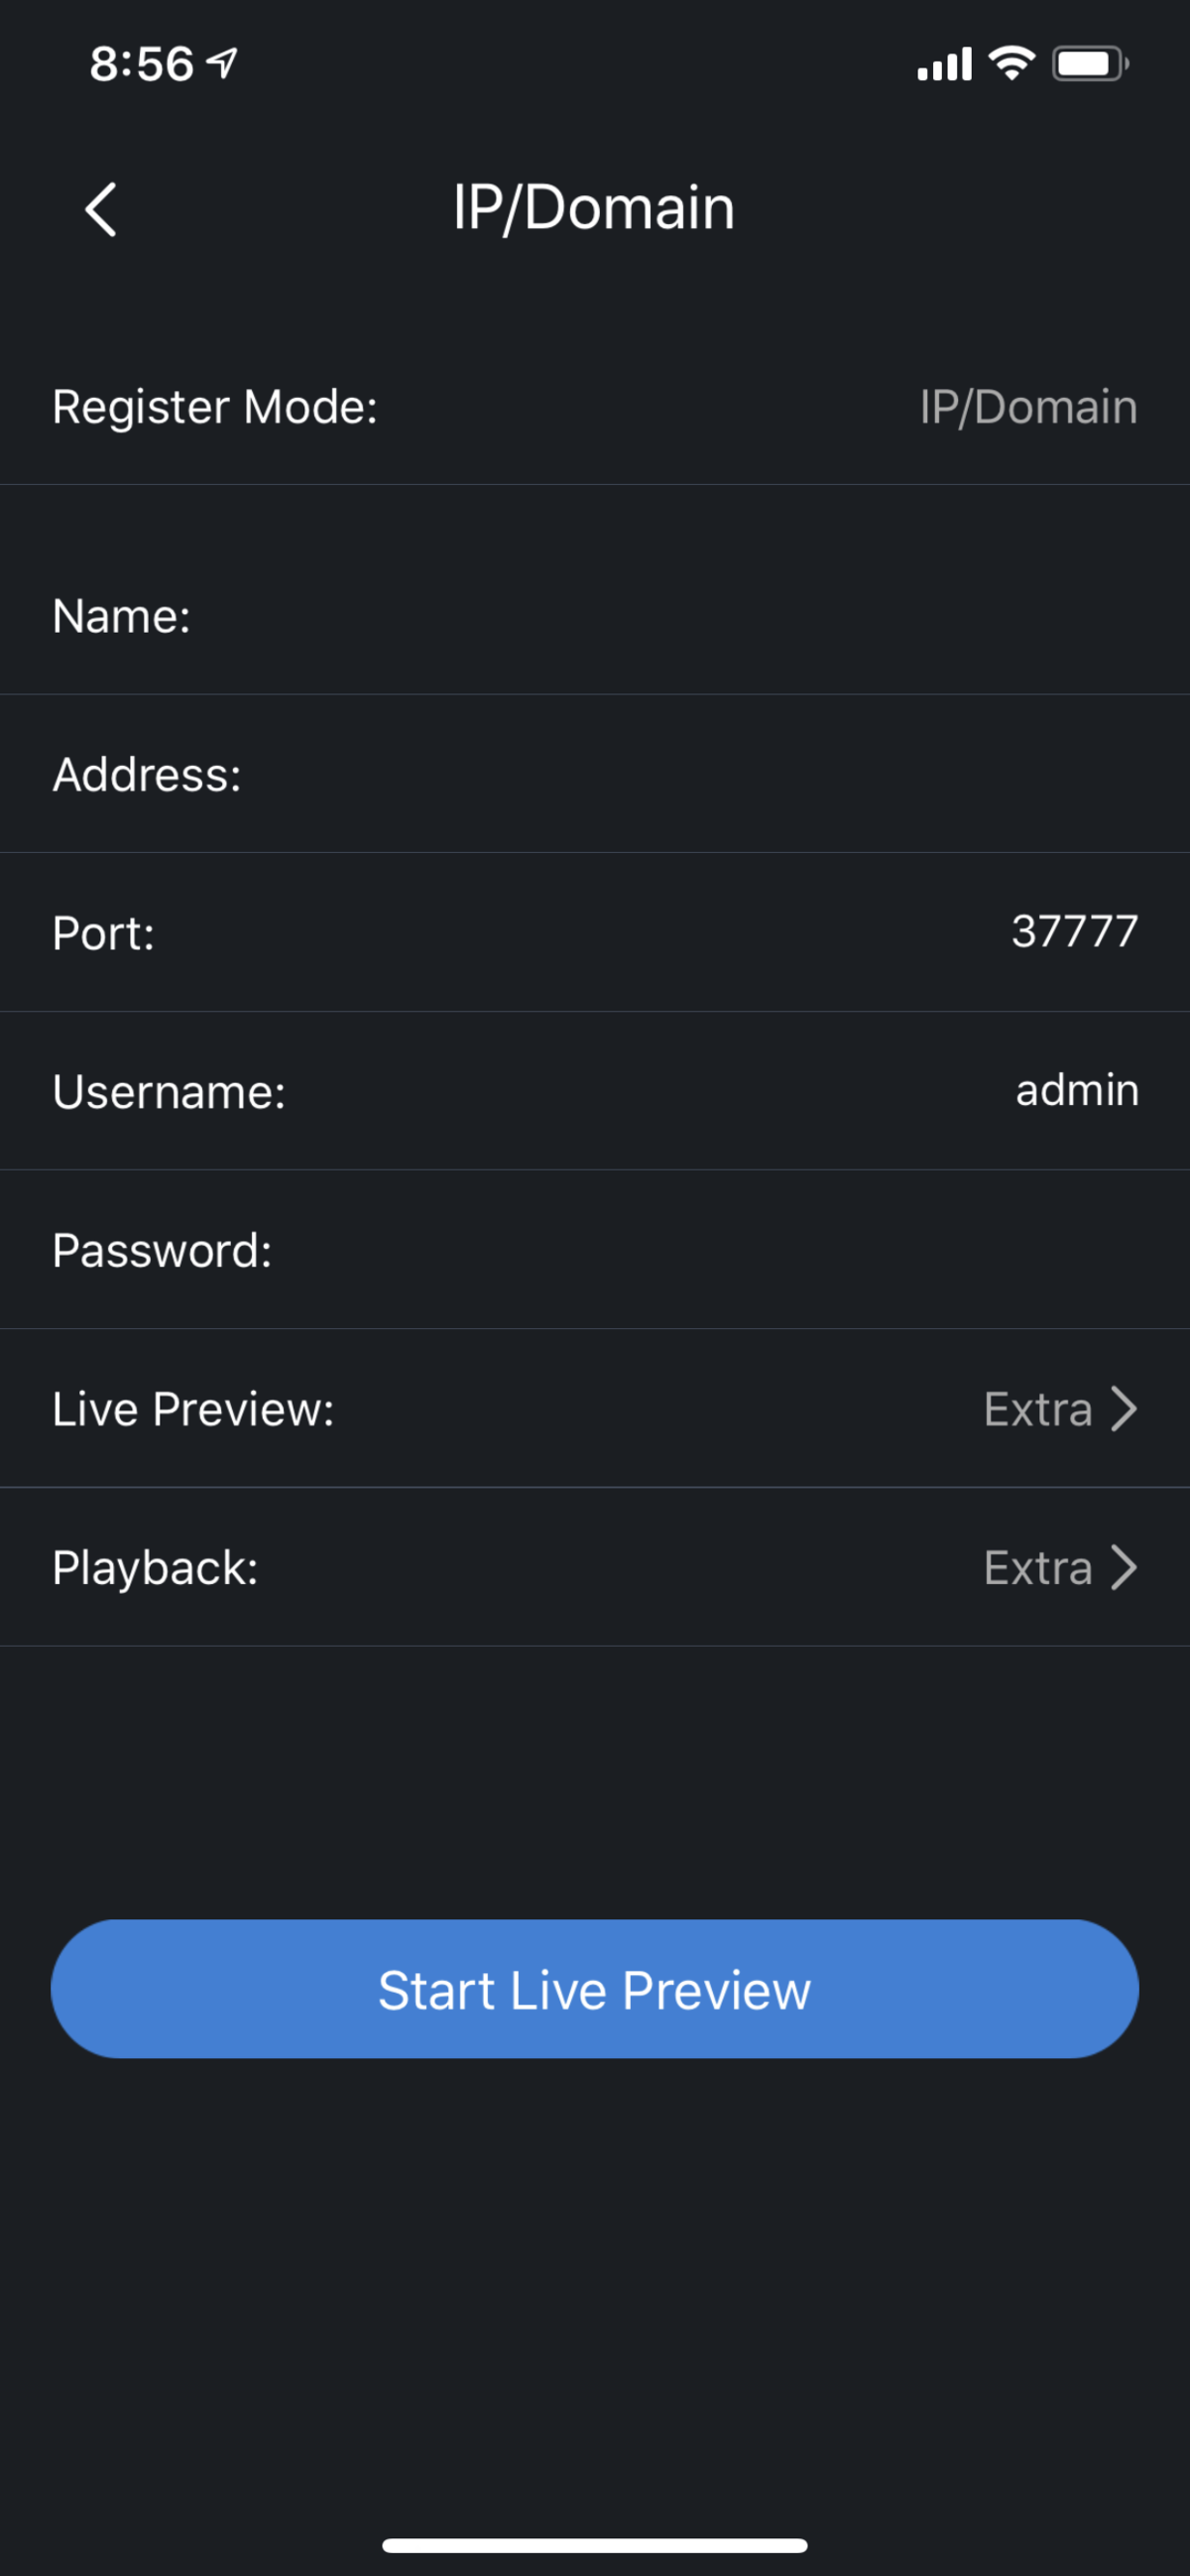
Task: Open Live Preview stream chevron
Action: pyautogui.click(x=1124, y=1409)
